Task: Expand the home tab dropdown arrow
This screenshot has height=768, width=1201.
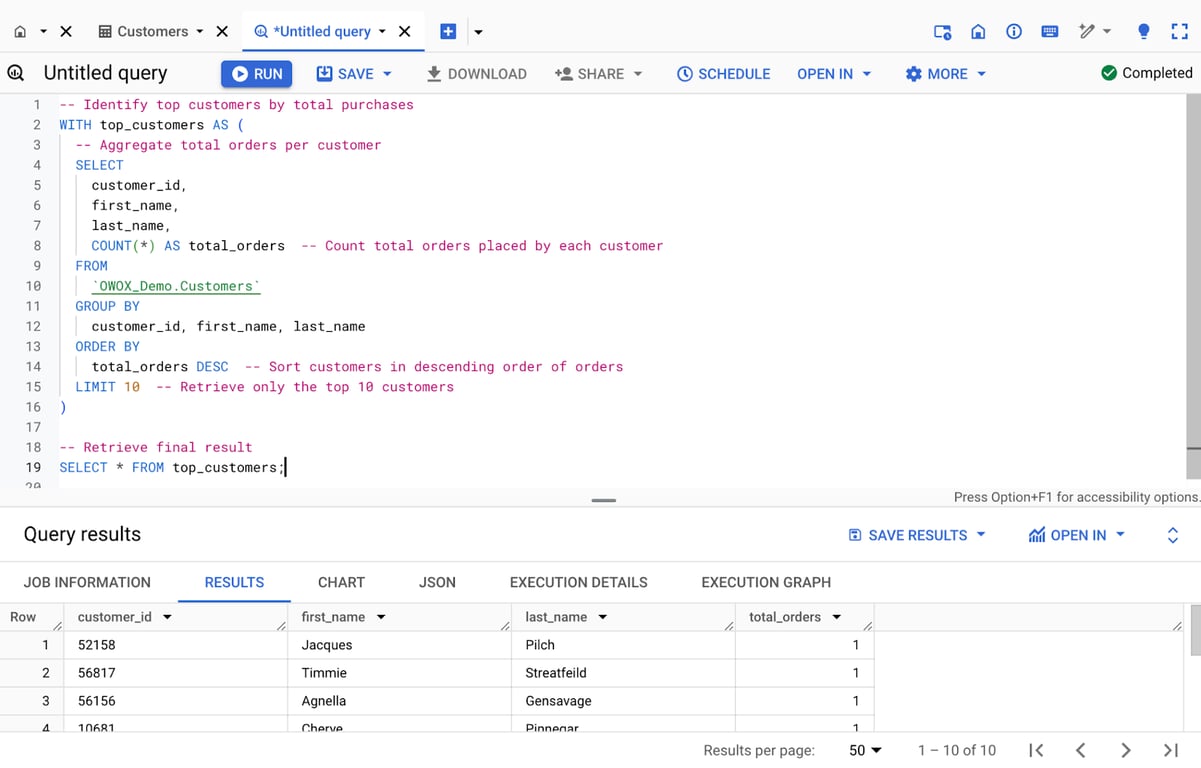Action: pos(43,32)
